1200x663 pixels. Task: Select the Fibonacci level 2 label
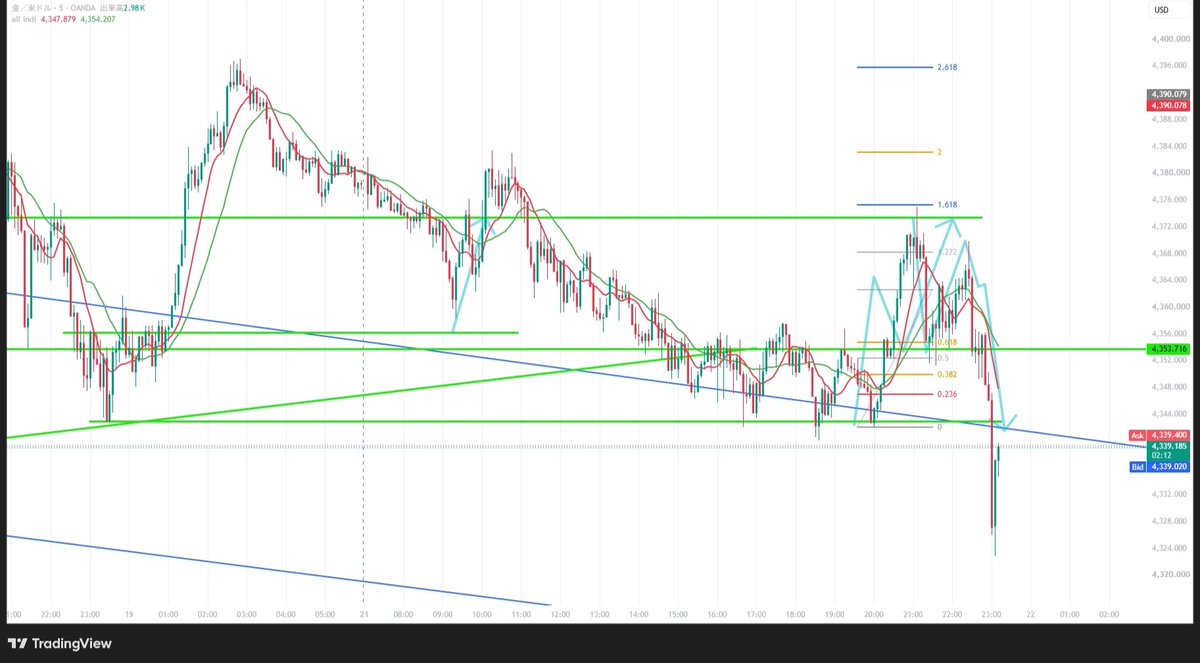click(x=940, y=152)
